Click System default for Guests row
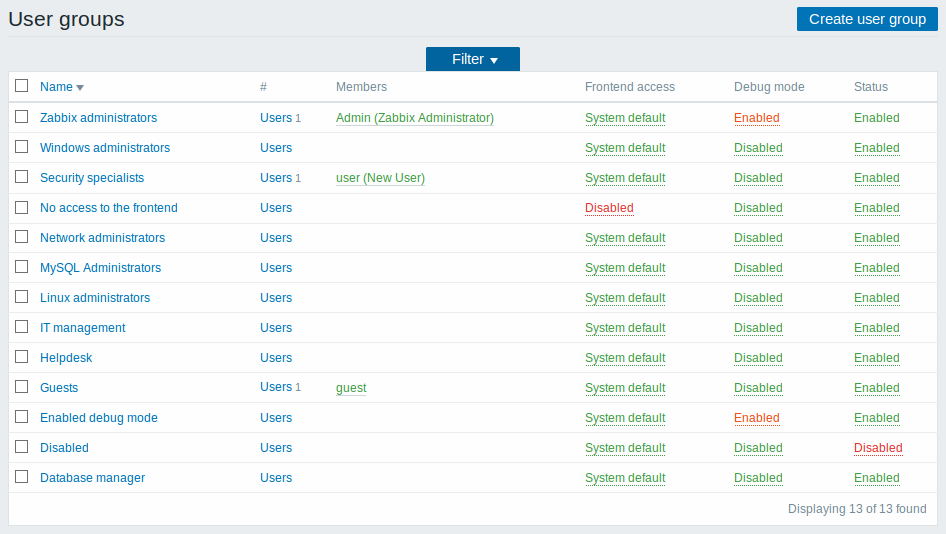The width and height of the screenshot is (946, 534). pyautogui.click(x=625, y=388)
